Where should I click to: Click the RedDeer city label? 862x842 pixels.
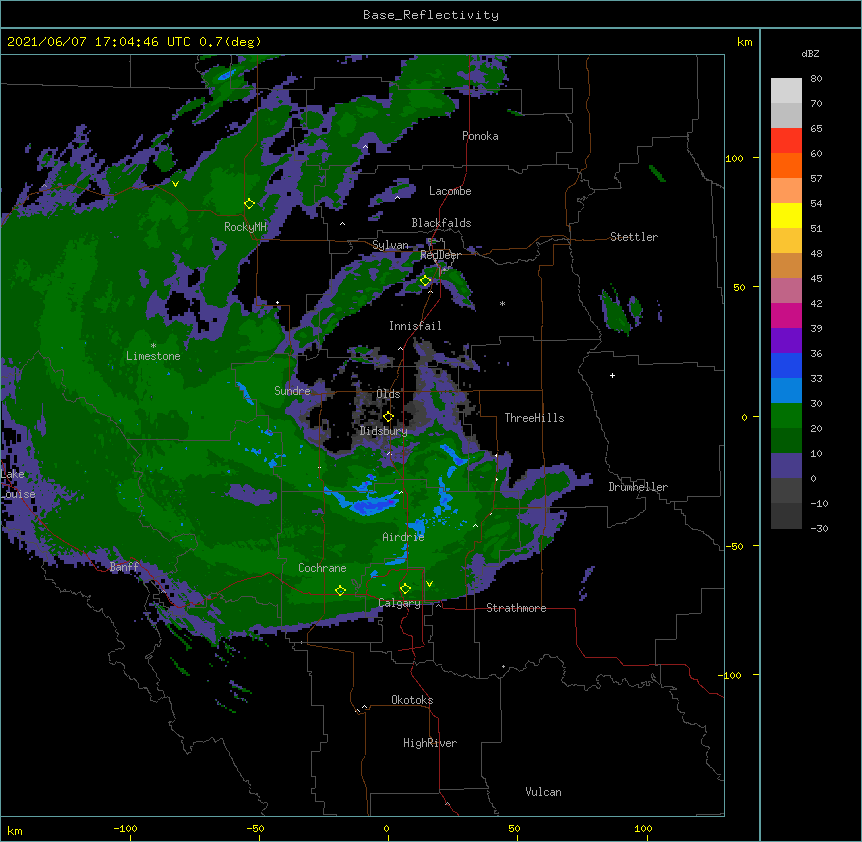(x=440, y=256)
